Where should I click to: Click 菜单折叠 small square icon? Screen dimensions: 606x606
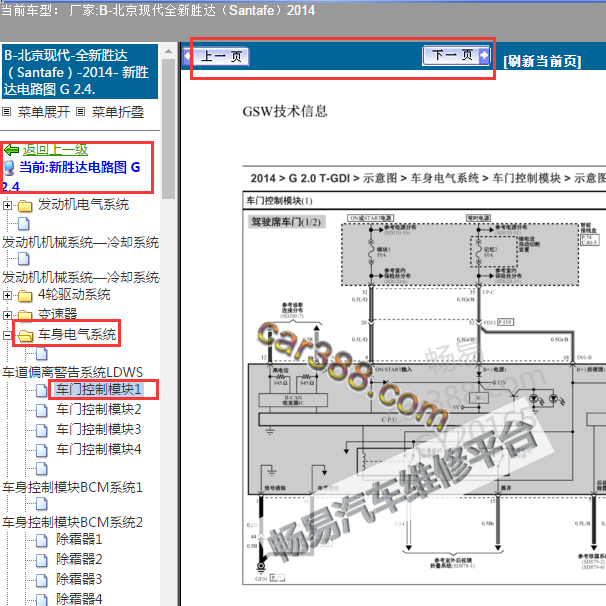(80, 112)
